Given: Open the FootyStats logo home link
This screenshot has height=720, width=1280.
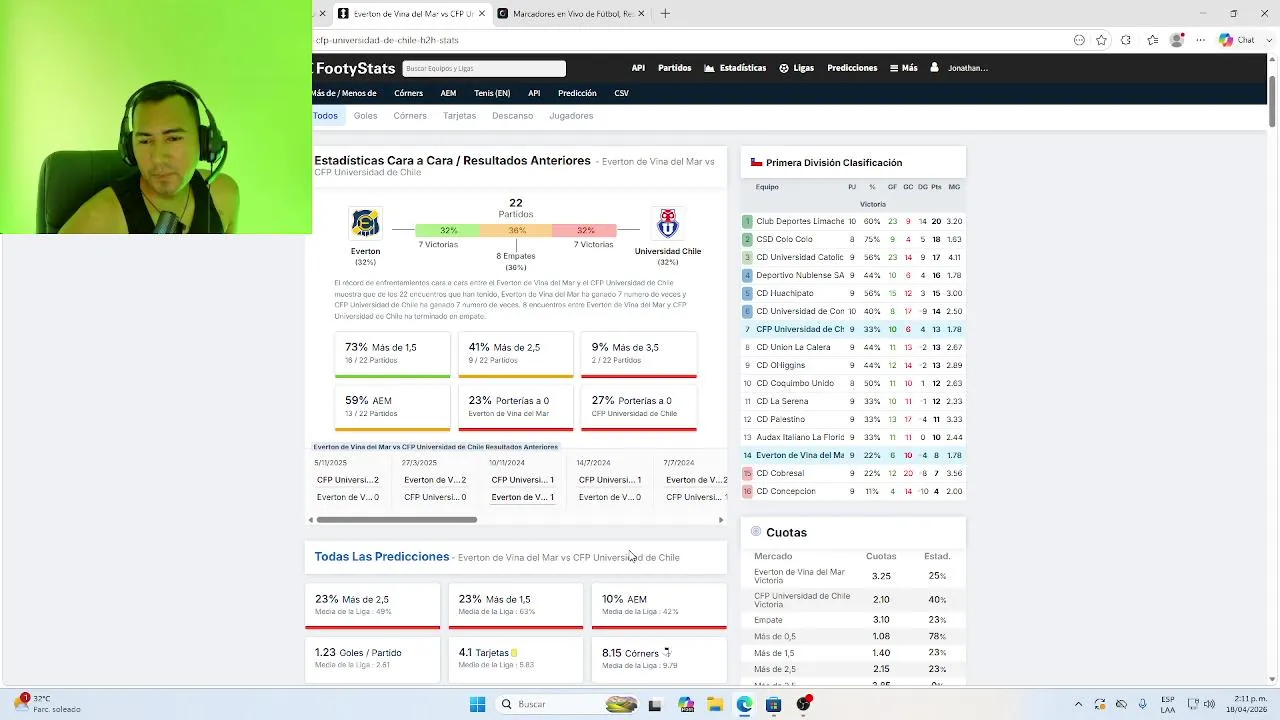Looking at the screenshot, I should 355,68.
